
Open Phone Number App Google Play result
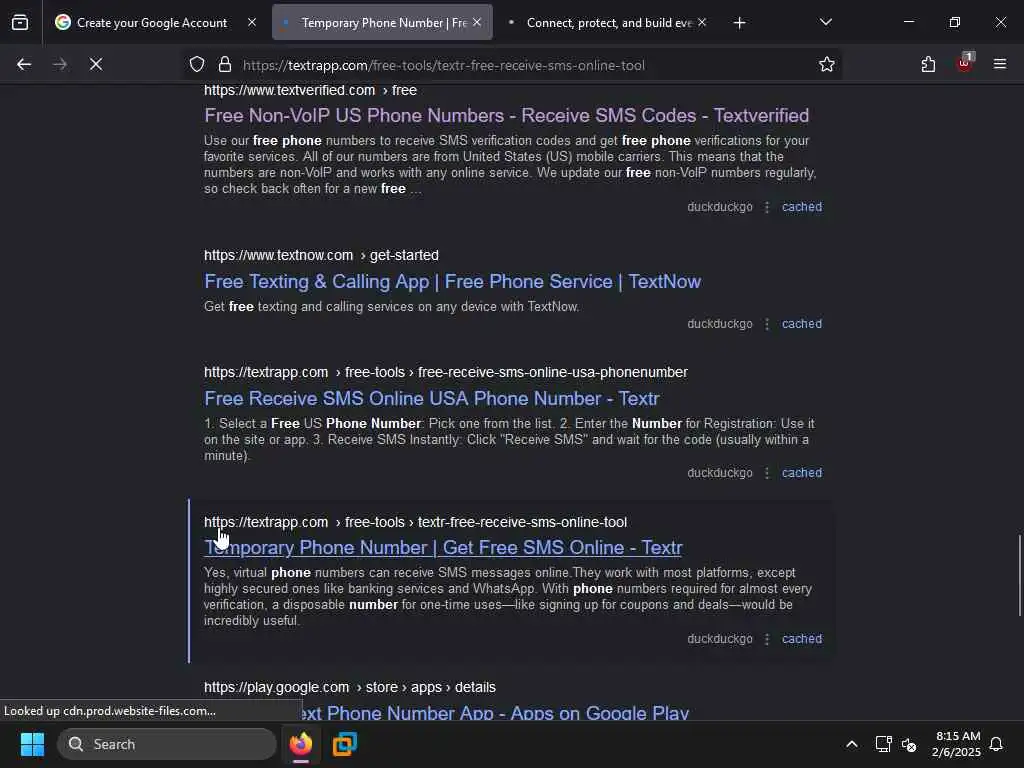[496, 712]
